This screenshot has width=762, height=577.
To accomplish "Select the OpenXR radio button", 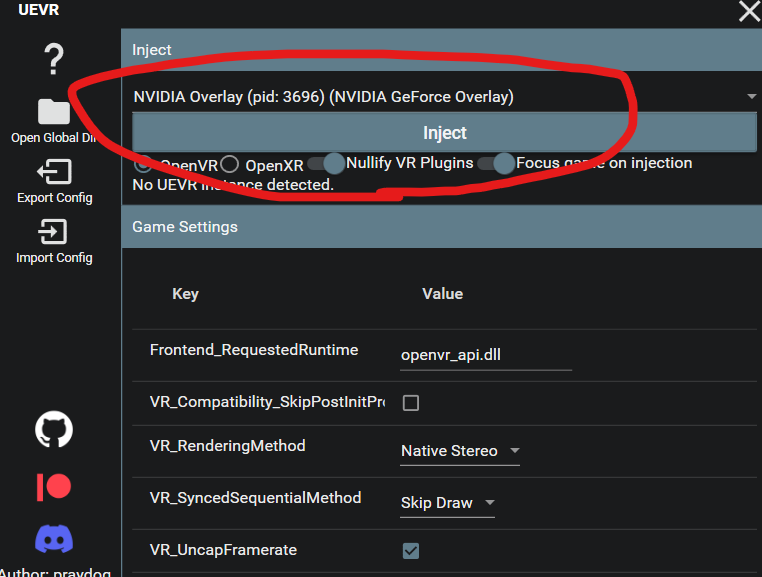I will click(x=229, y=164).
